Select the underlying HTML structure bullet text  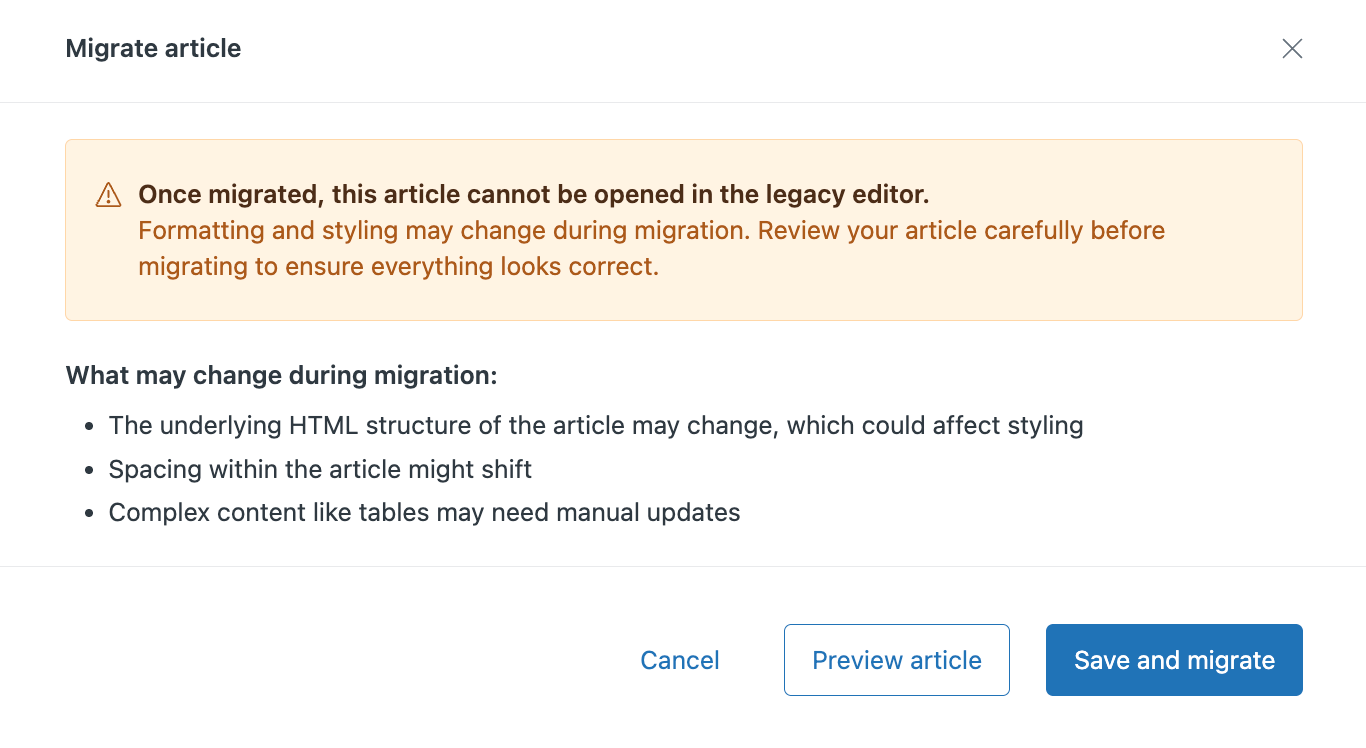point(595,425)
